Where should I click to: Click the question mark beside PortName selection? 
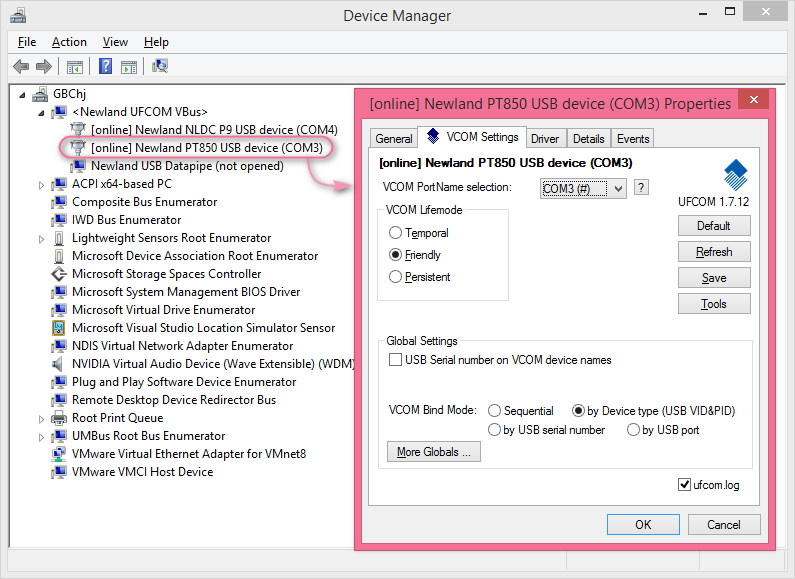click(x=641, y=188)
